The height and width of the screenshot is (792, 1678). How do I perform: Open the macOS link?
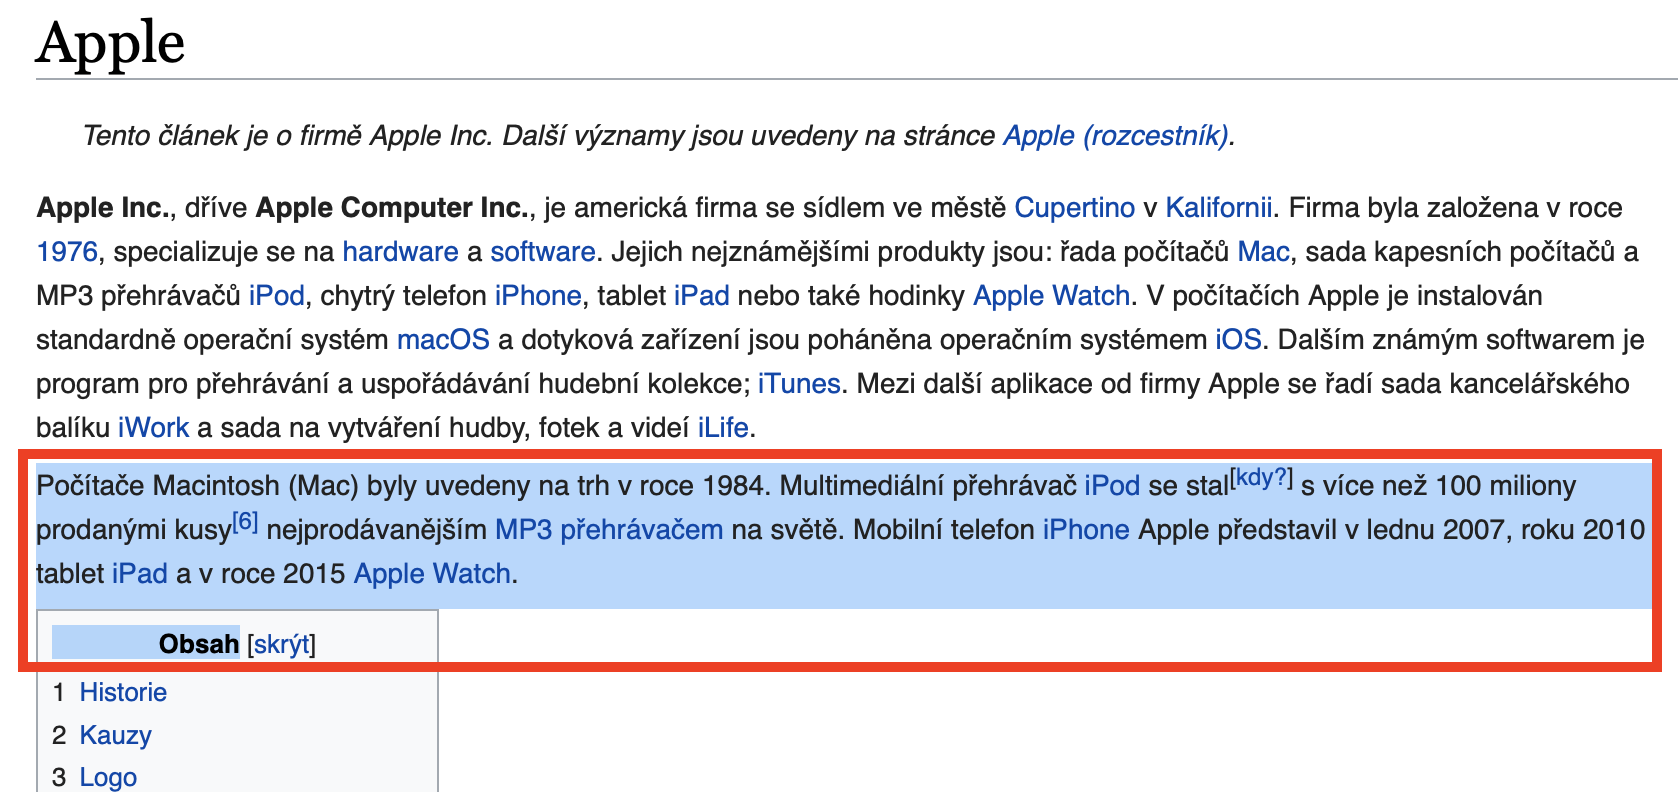[x=443, y=340]
